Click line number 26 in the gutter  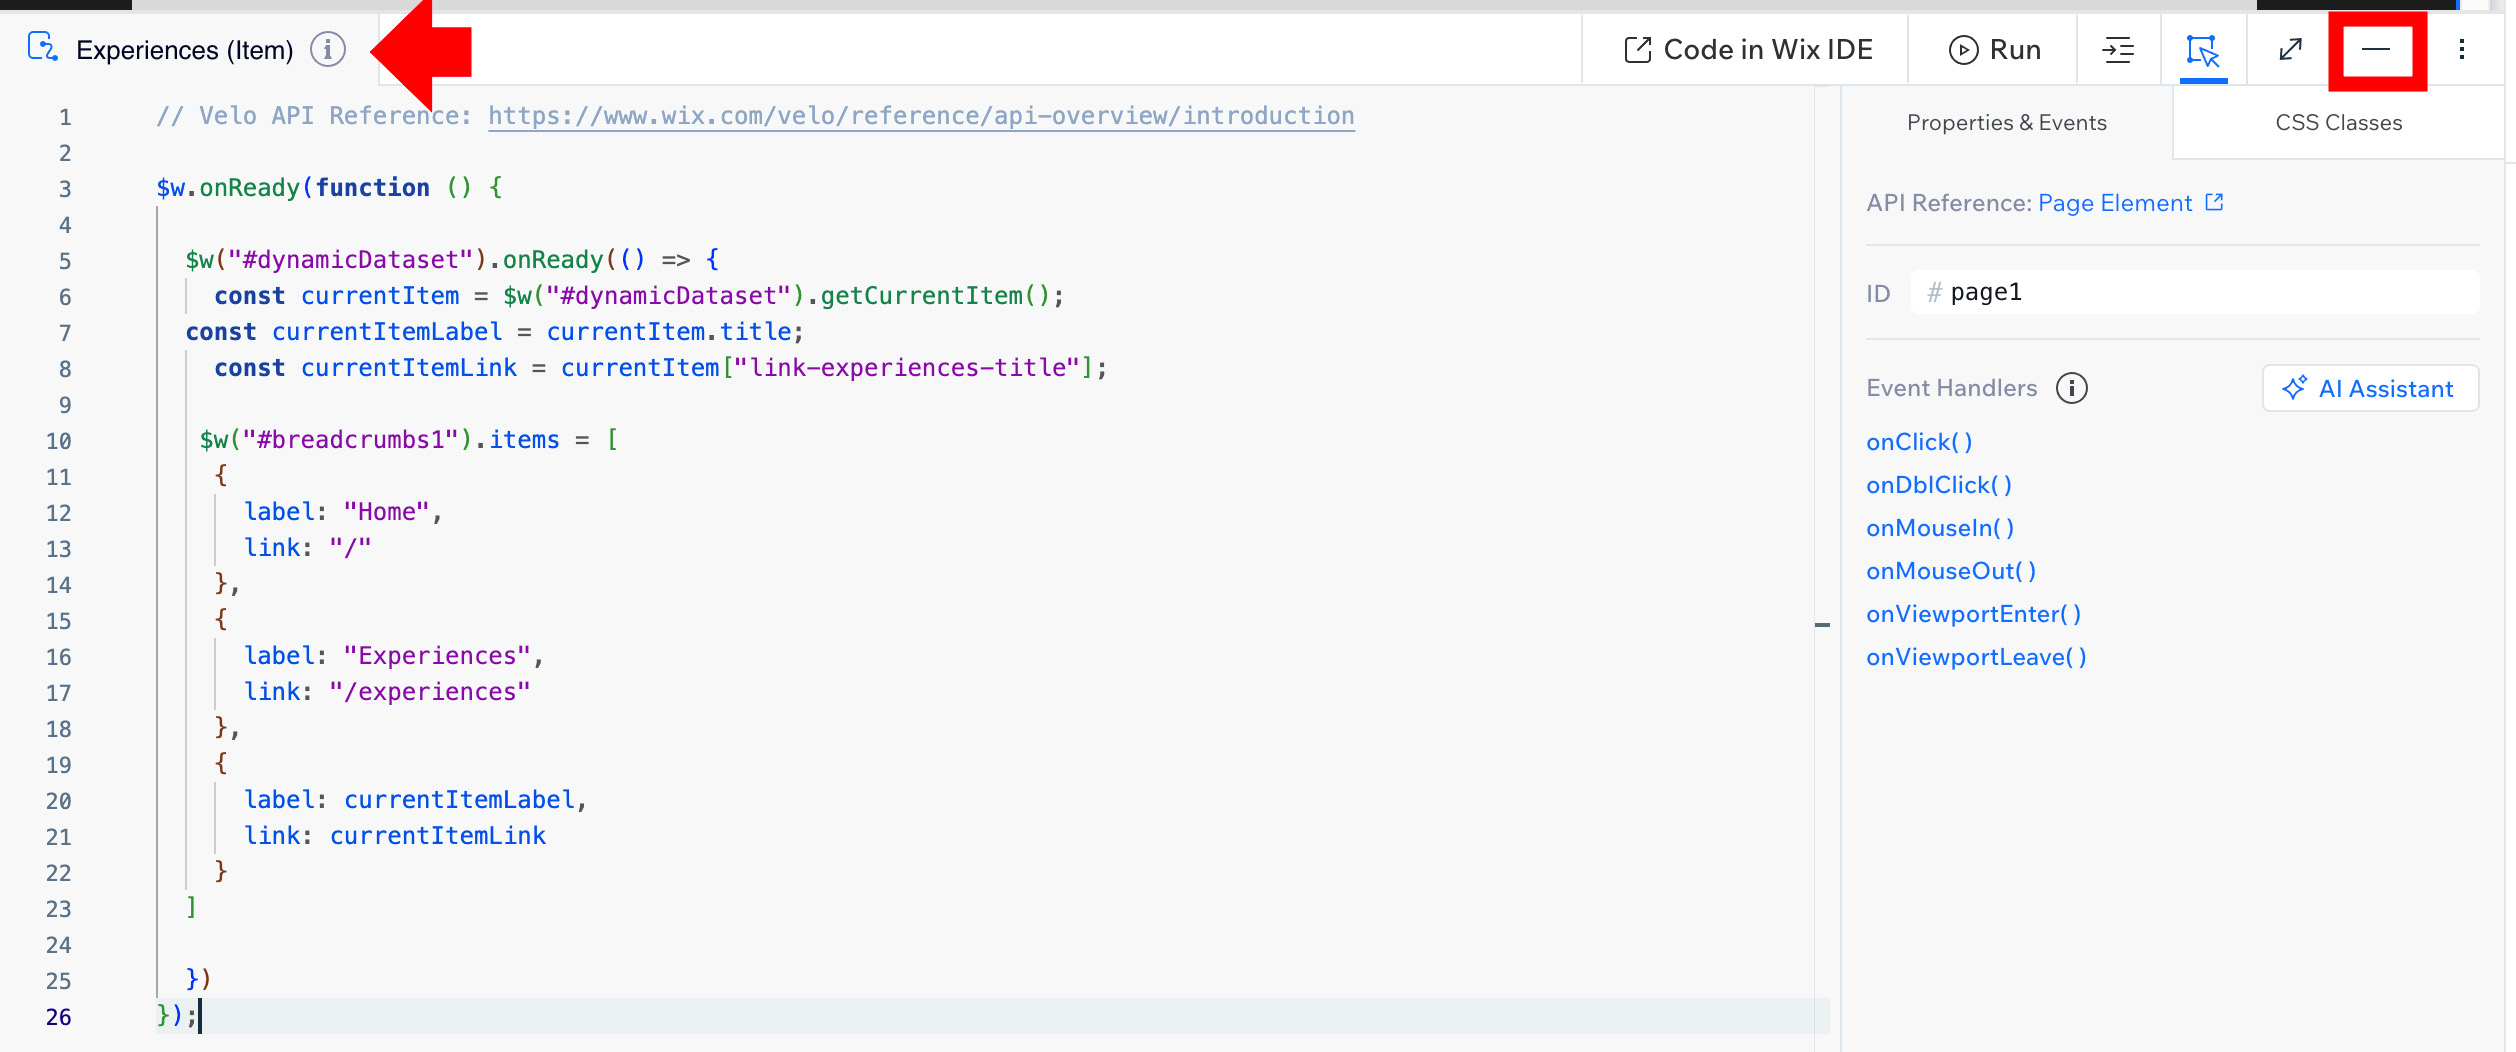pos(59,1017)
